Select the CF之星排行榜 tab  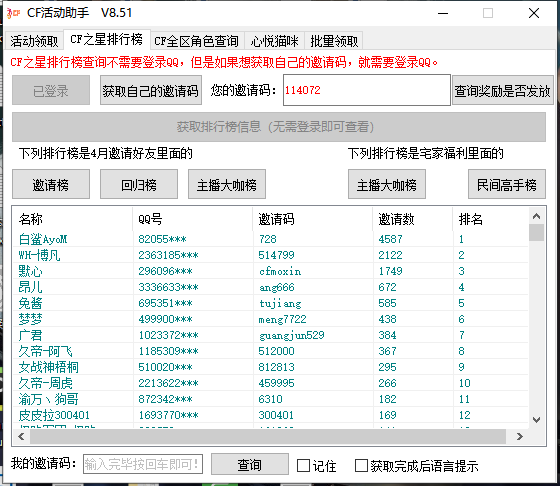(x=106, y=39)
